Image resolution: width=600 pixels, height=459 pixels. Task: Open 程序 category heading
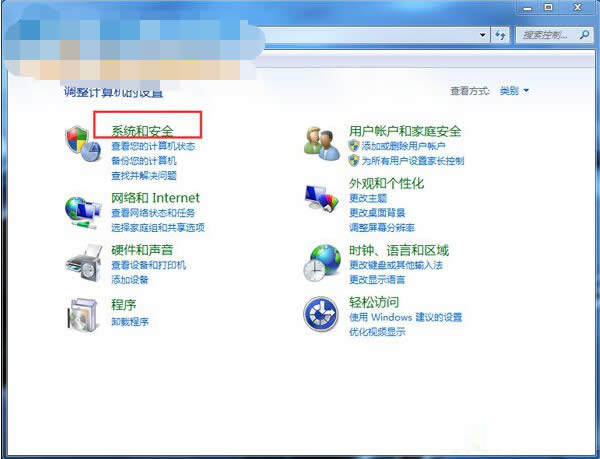[x=124, y=305]
